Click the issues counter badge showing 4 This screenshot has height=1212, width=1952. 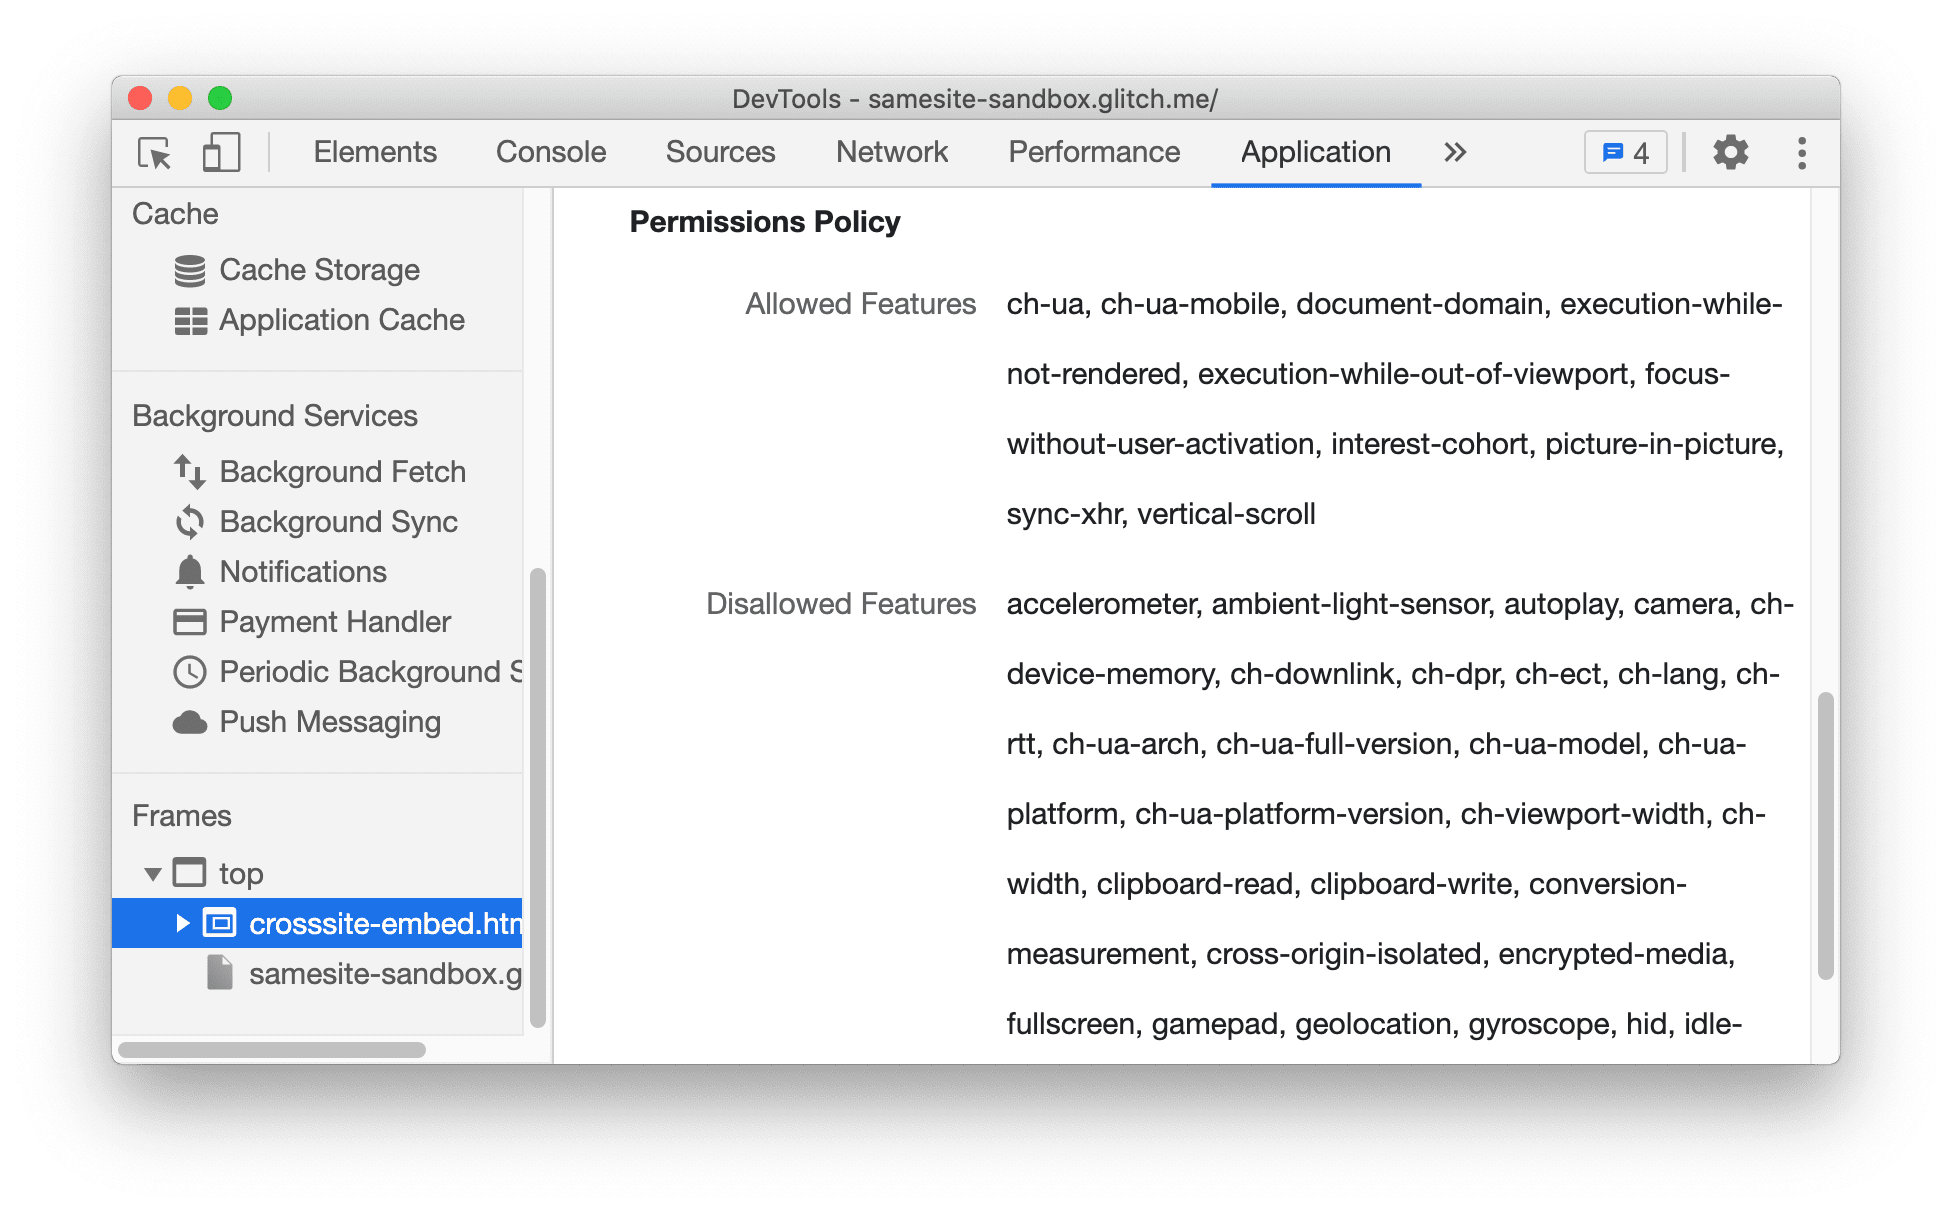[x=1628, y=149]
